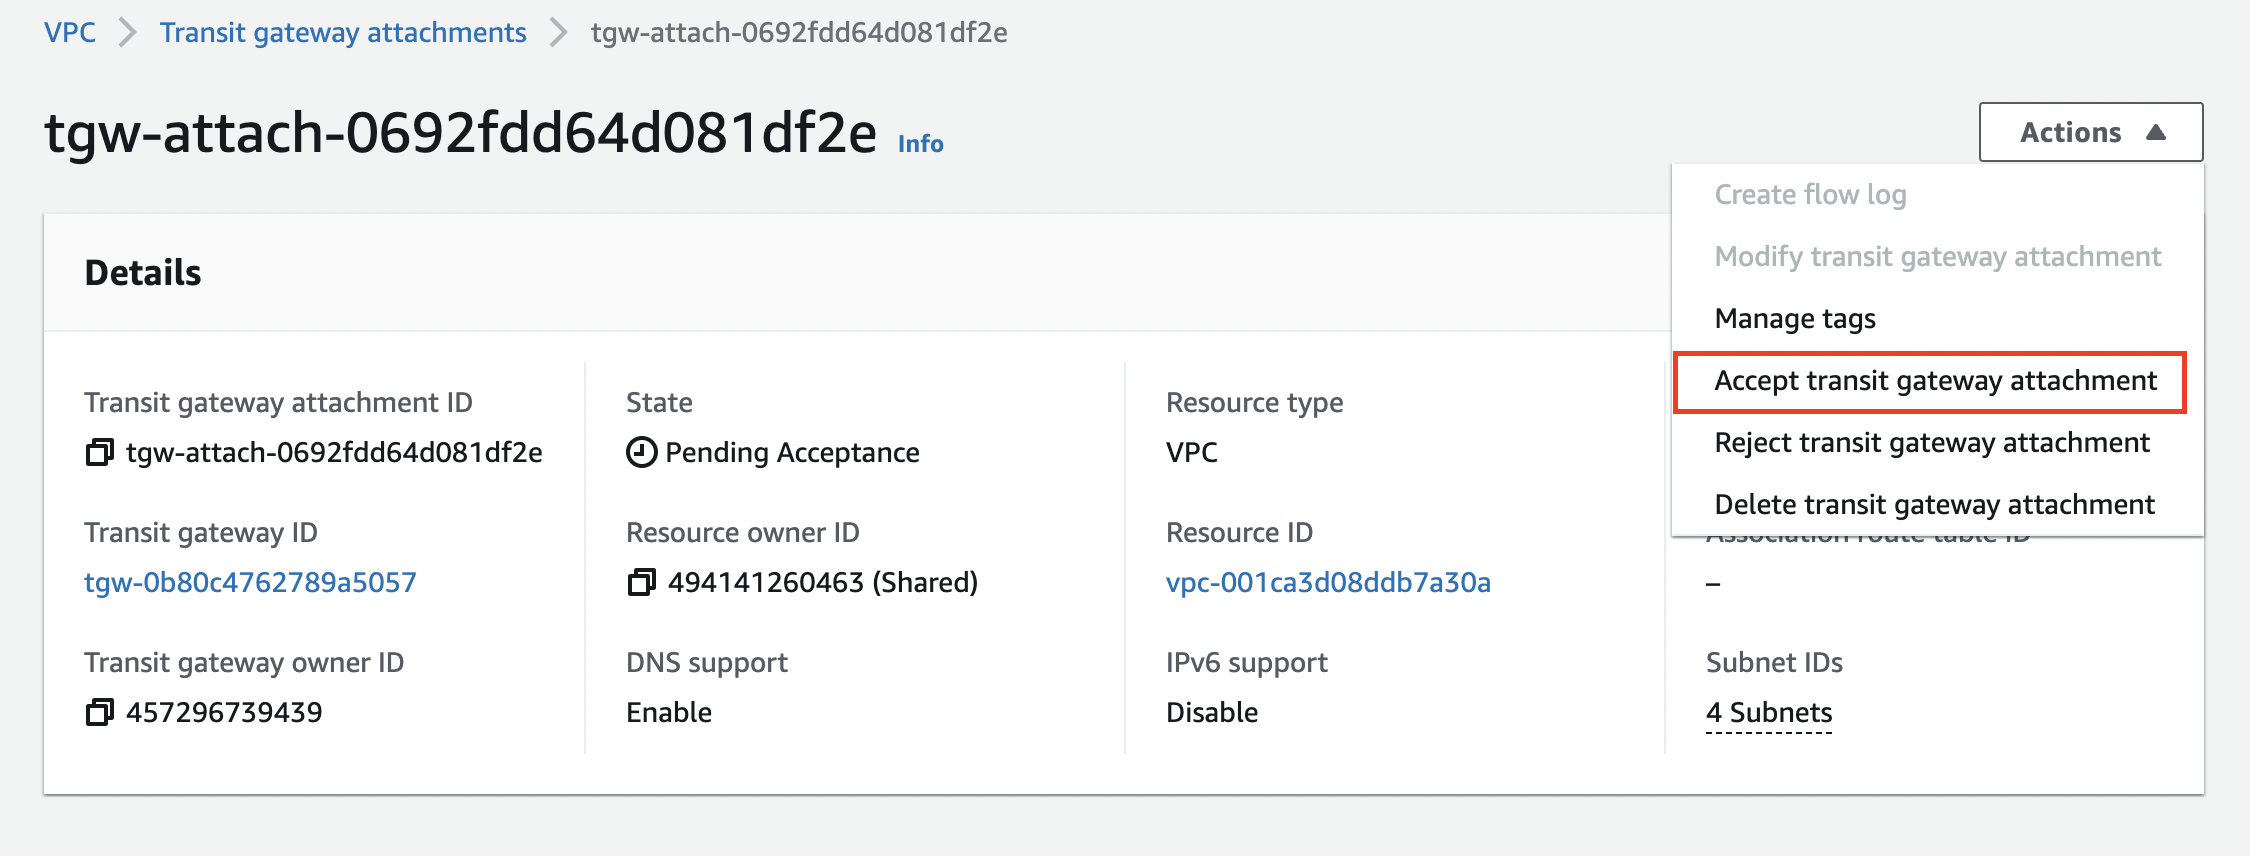This screenshot has width=2250, height=856.
Task: Copy the resource owner ID
Action: coord(641,582)
